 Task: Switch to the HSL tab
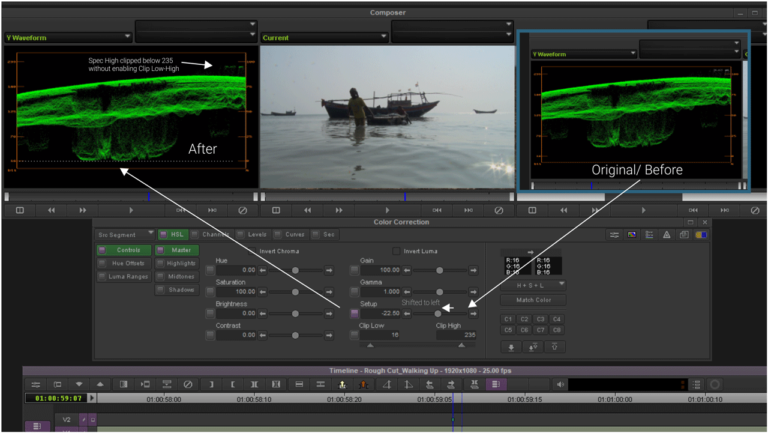[x=172, y=235]
